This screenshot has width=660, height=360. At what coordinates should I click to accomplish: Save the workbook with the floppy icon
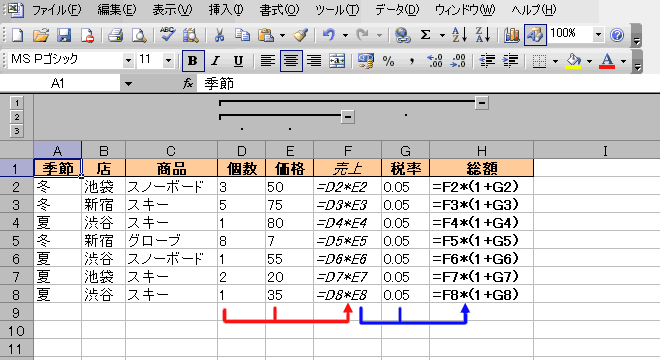64,35
